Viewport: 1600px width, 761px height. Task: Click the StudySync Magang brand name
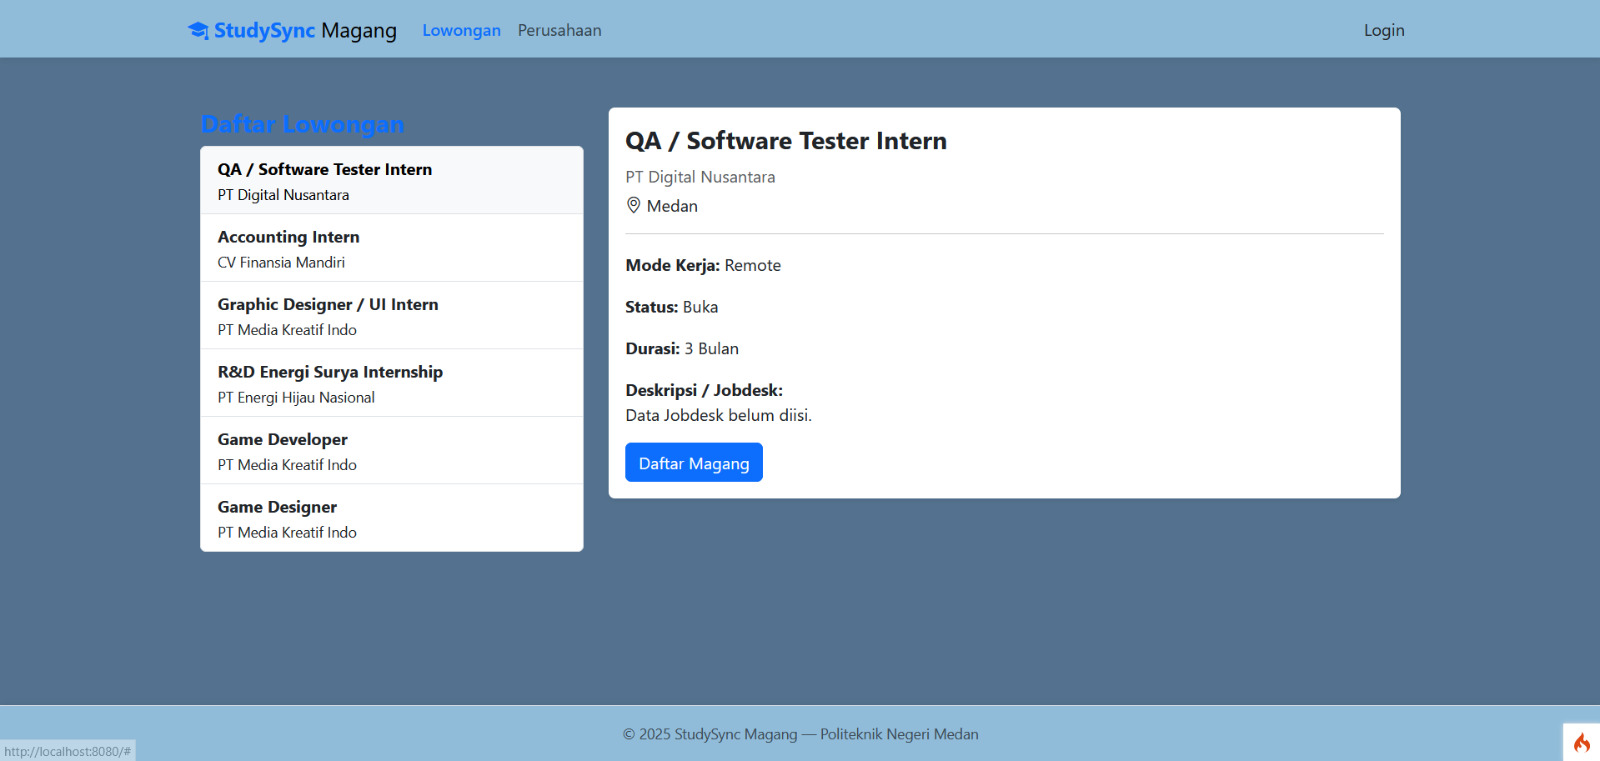[x=305, y=31]
